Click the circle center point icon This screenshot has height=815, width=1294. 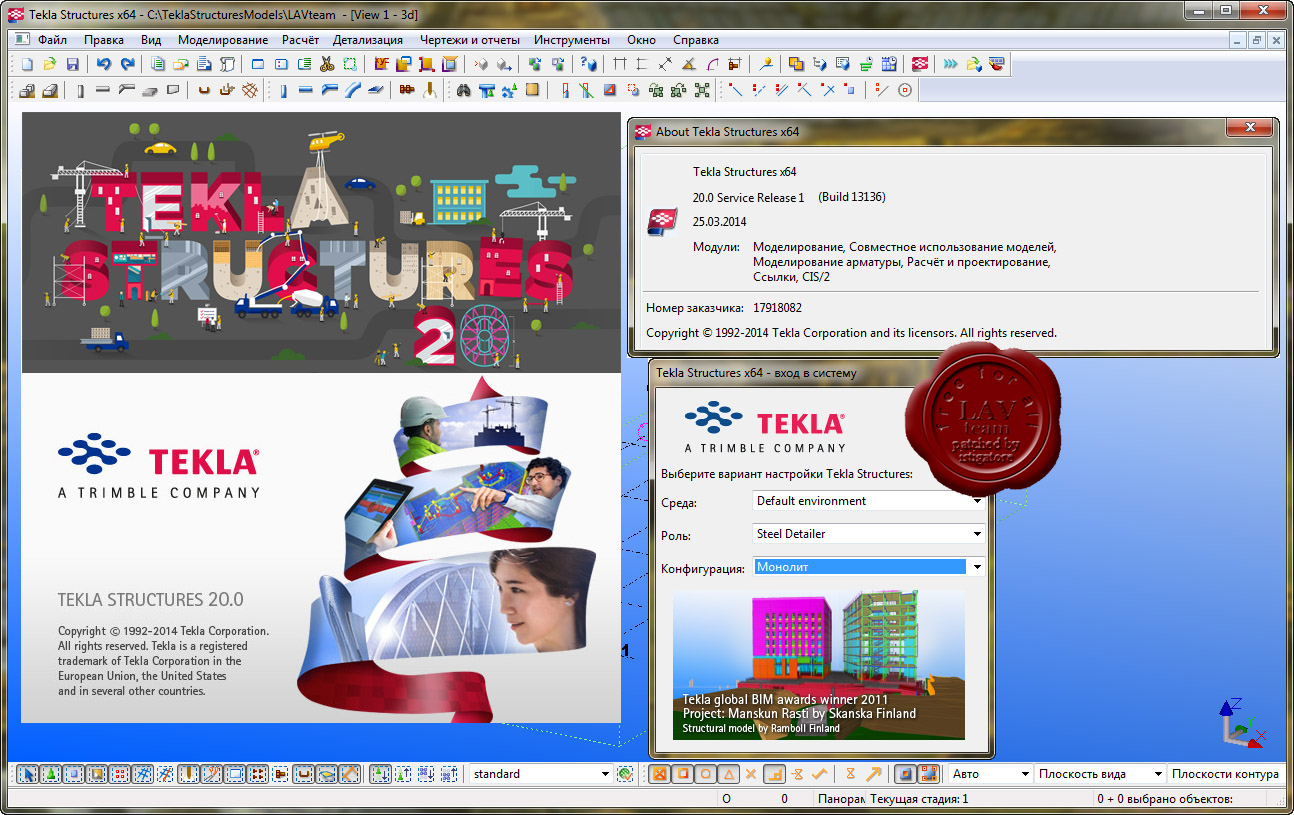click(904, 90)
